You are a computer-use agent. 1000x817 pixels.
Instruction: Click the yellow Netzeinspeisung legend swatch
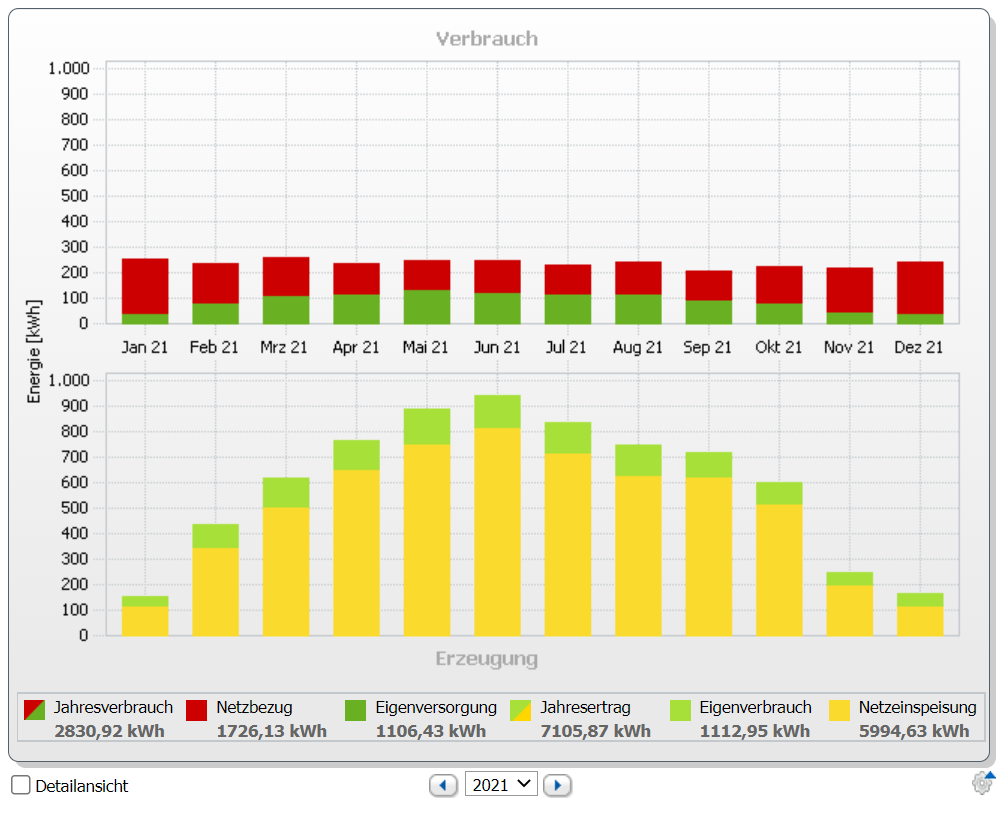[x=839, y=710]
